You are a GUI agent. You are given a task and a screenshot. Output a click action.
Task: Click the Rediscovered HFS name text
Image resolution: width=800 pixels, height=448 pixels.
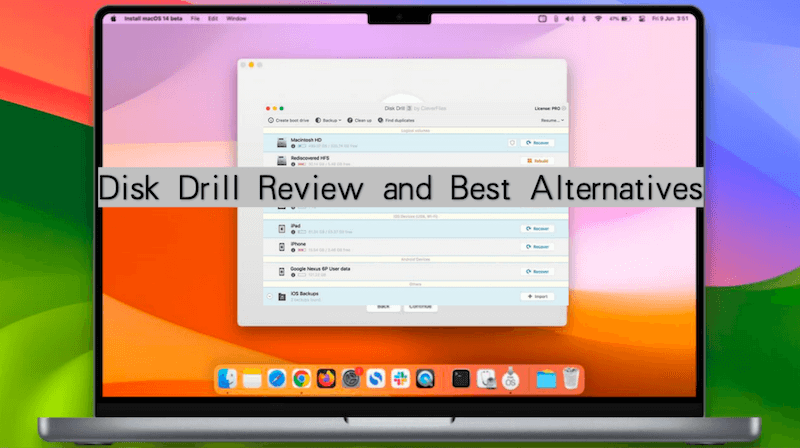point(310,158)
